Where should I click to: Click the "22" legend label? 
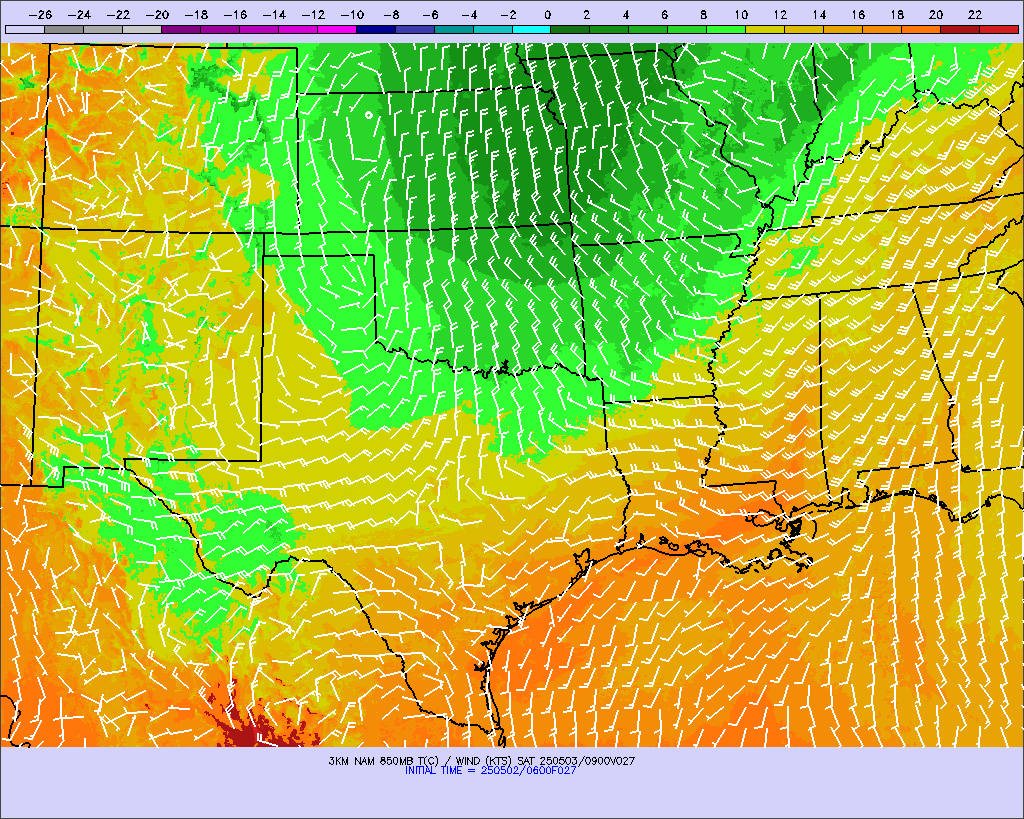tap(975, 14)
